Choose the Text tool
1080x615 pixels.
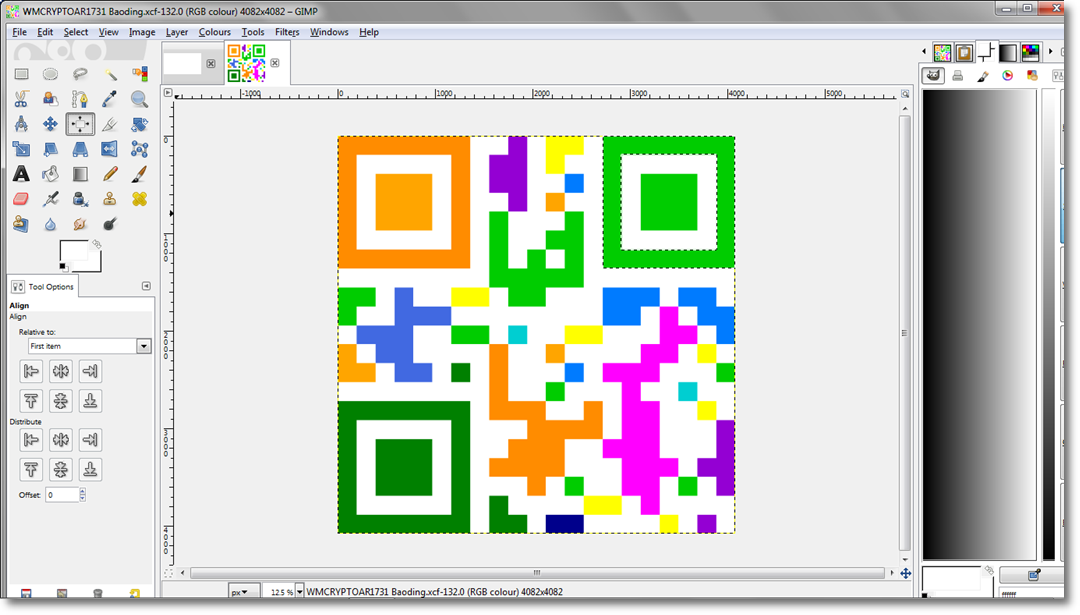[x=21, y=174]
